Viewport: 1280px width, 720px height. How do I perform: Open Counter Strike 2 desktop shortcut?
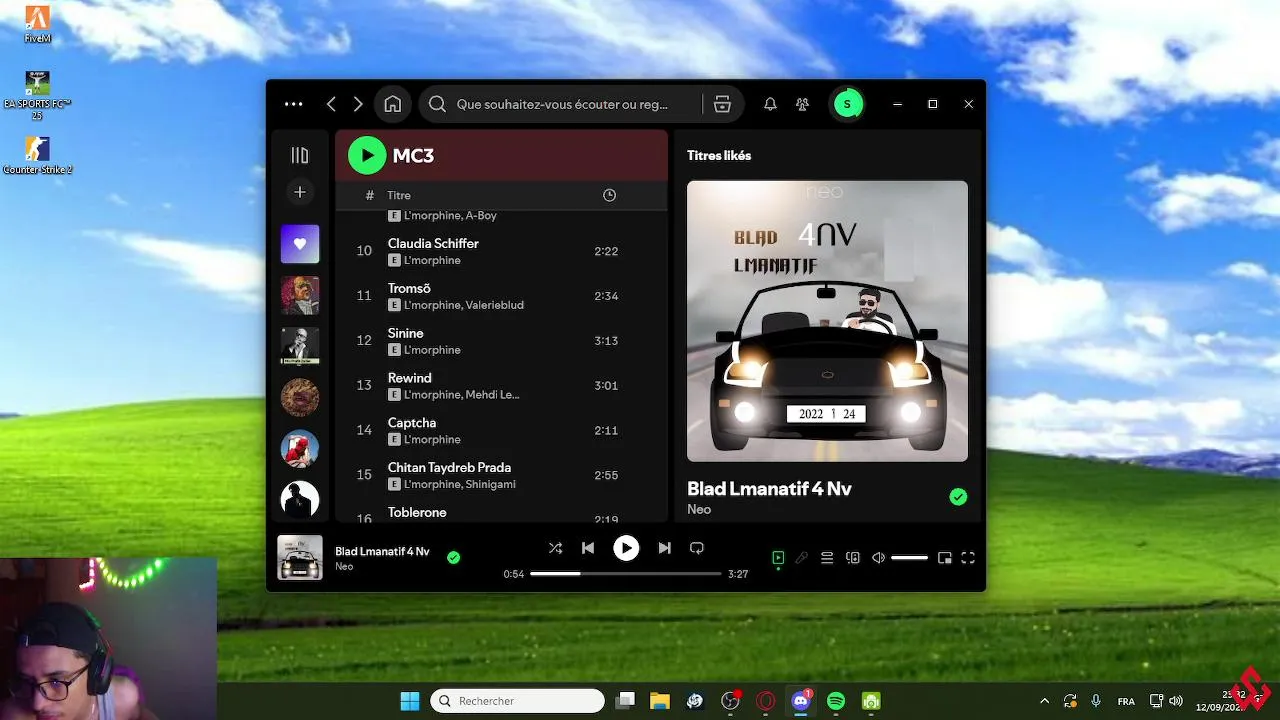pyautogui.click(x=37, y=155)
